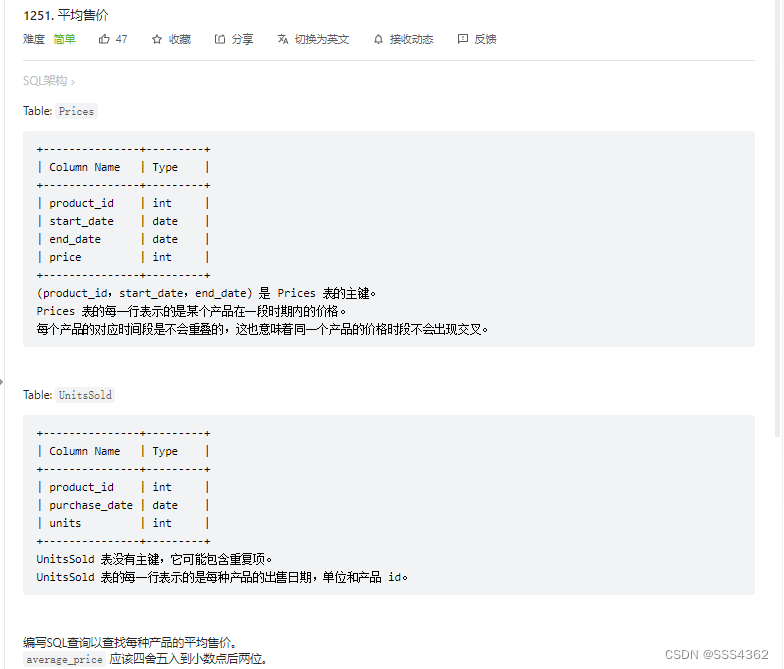
Task: Click the star favorite icon
Action: click(157, 39)
